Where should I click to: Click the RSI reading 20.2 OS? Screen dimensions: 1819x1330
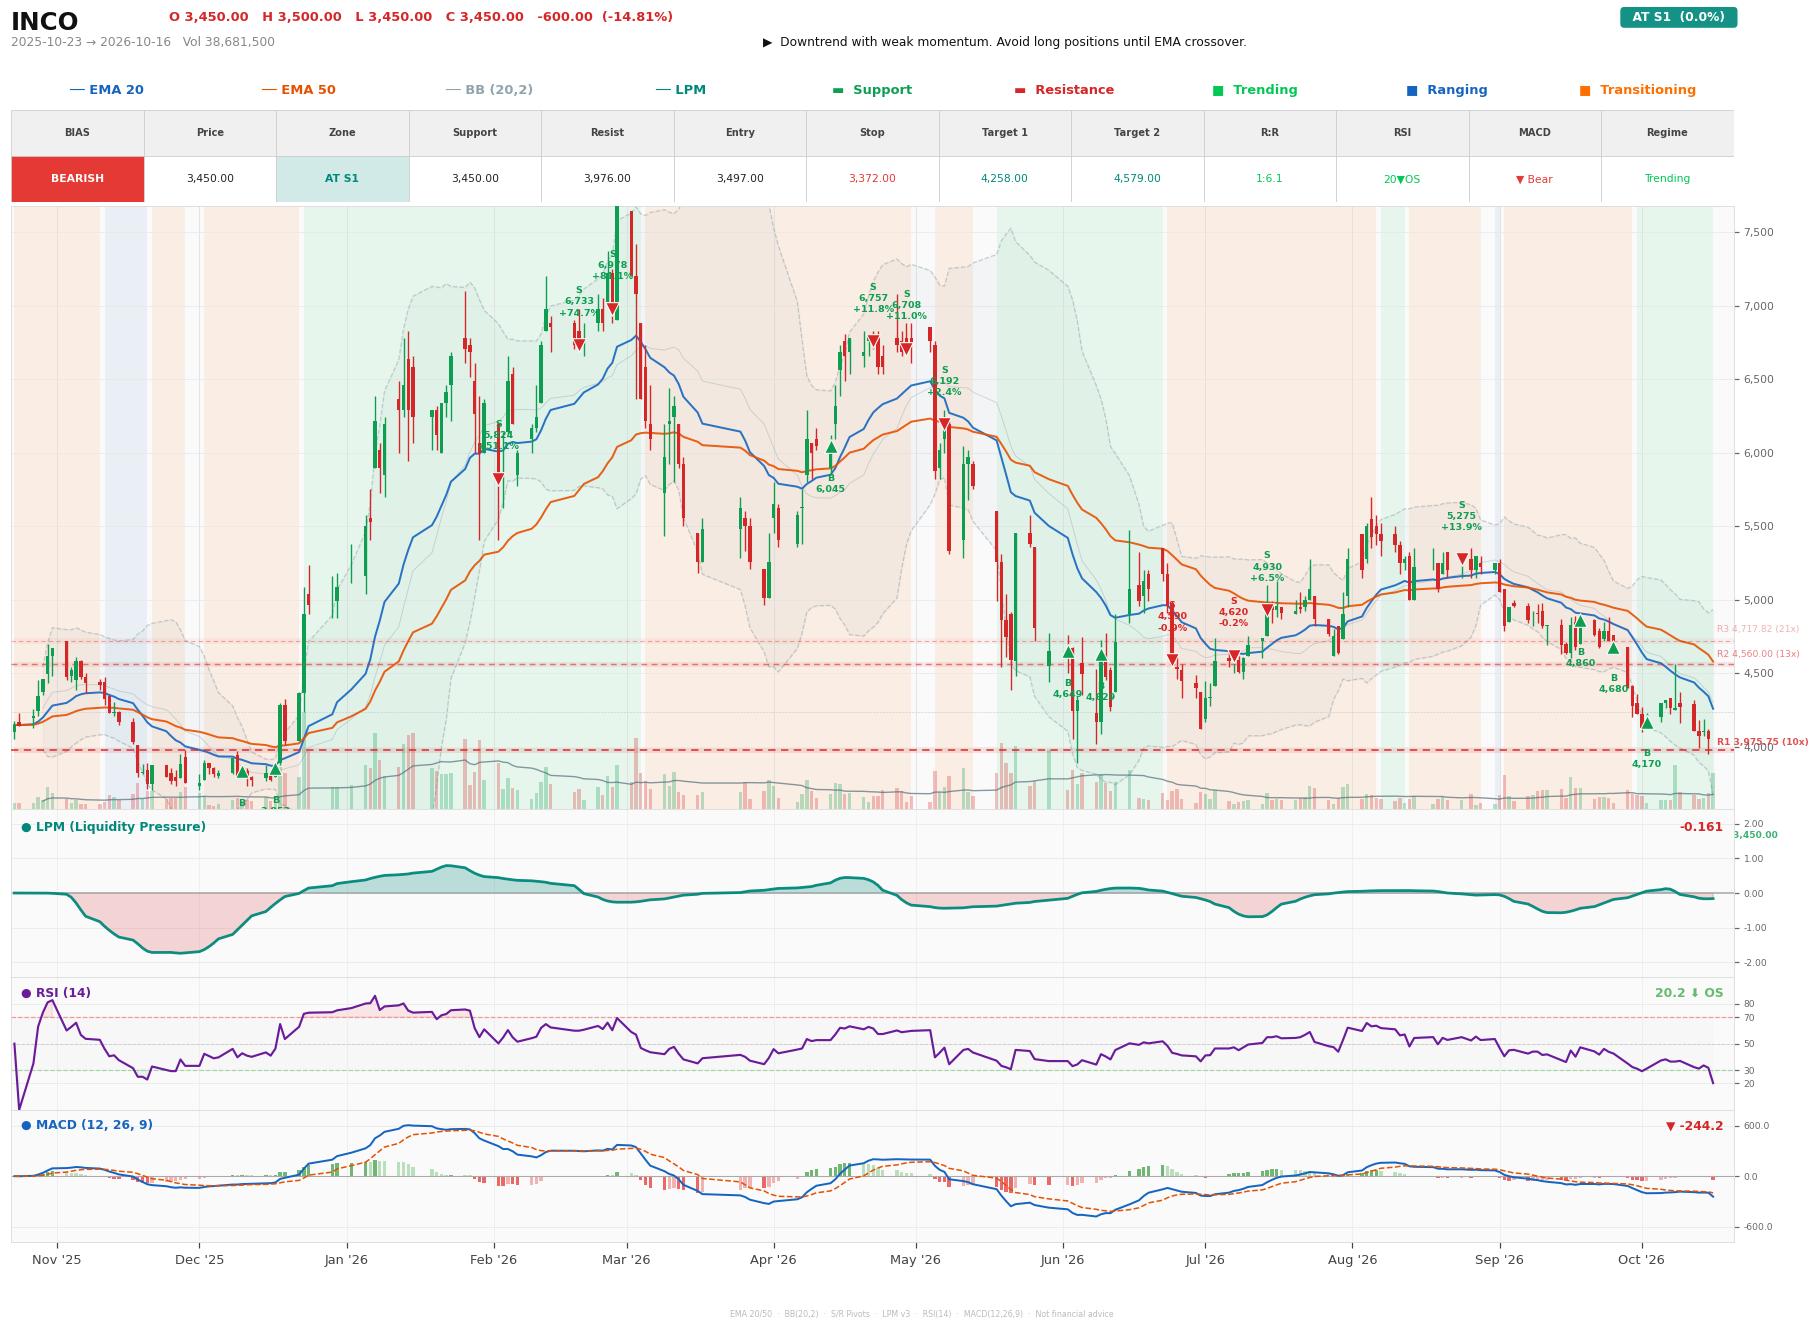[1689, 993]
